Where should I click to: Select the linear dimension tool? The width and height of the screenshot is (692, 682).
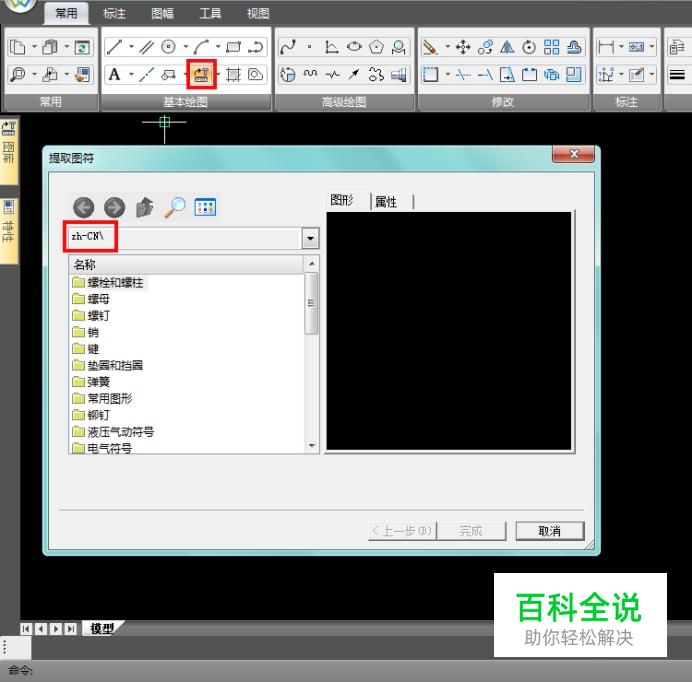(606, 47)
